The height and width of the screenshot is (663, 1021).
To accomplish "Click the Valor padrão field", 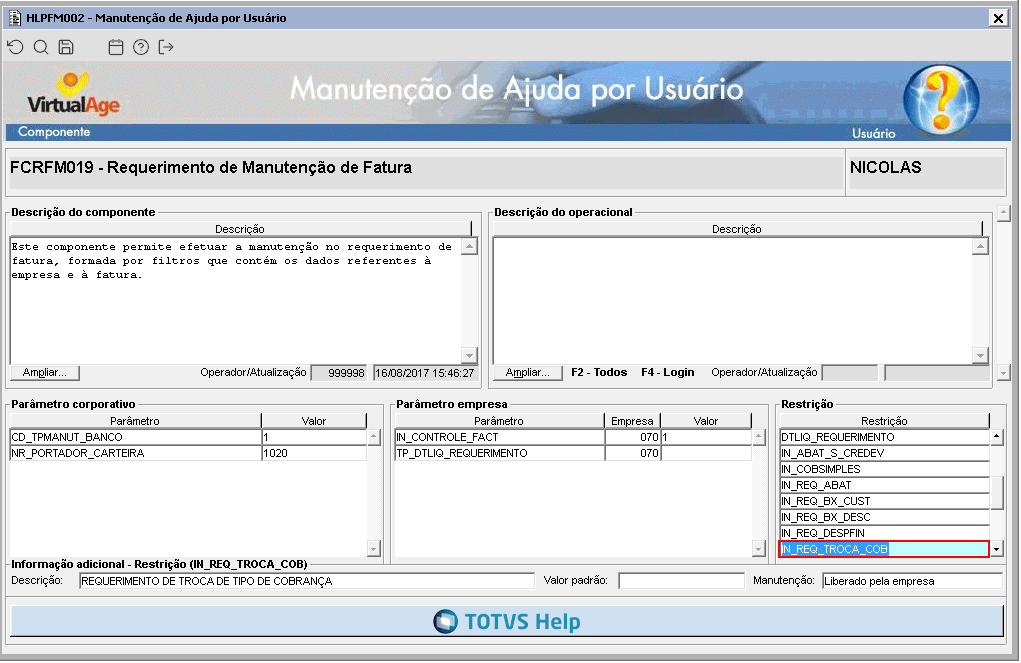I will pos(681,581).
